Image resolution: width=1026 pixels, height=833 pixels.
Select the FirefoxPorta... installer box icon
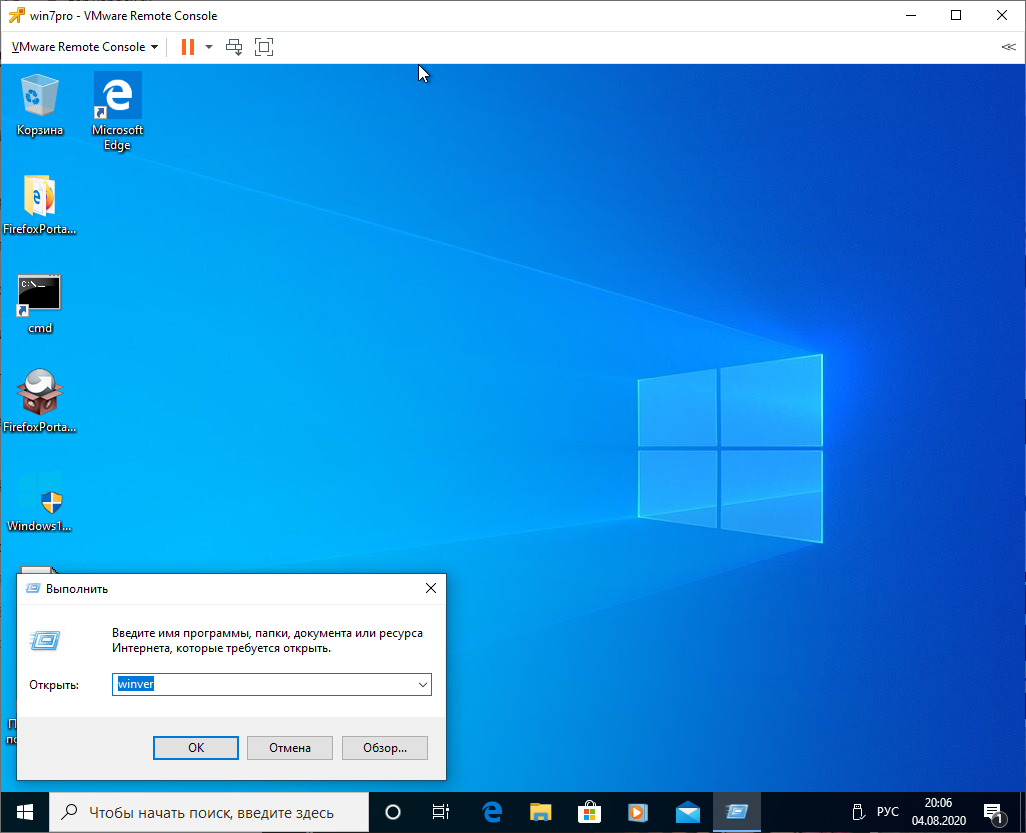[x=39, y=401]
